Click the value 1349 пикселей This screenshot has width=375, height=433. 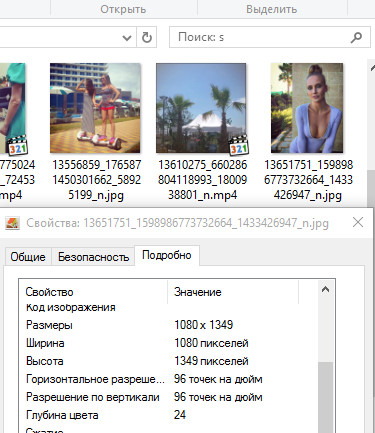pyautogui.click(x=211, y=361)
